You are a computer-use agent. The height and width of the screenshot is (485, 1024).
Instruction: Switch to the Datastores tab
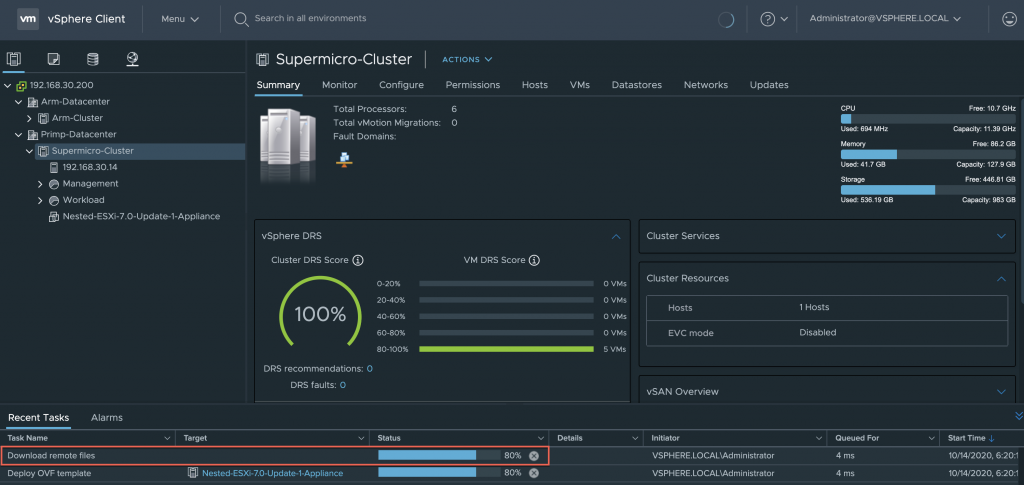pyautogui.click(x=636, y=85)
